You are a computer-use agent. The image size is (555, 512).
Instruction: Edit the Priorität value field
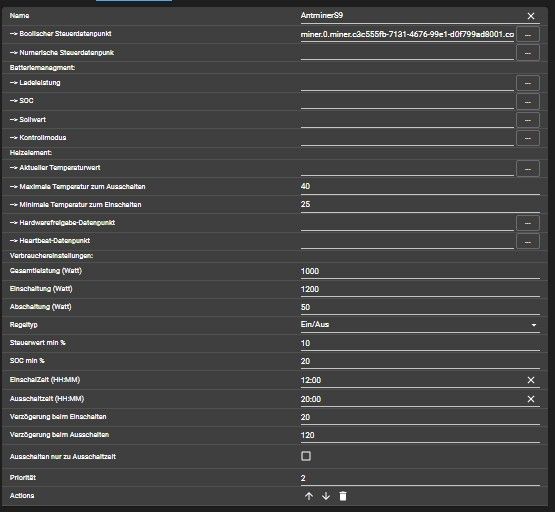pyautogui.click(x=420, y=478)
